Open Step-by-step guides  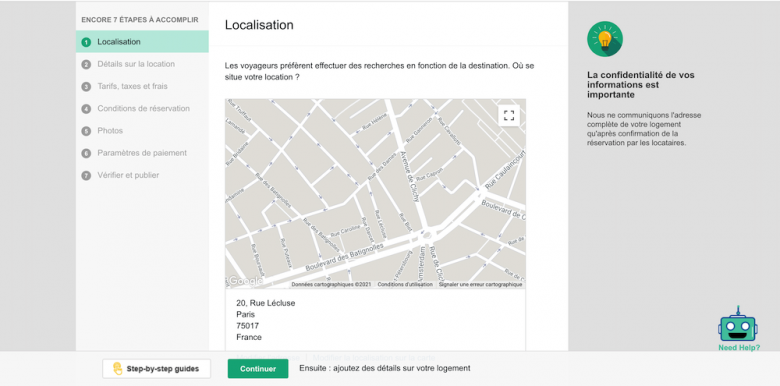pos(156,369)
